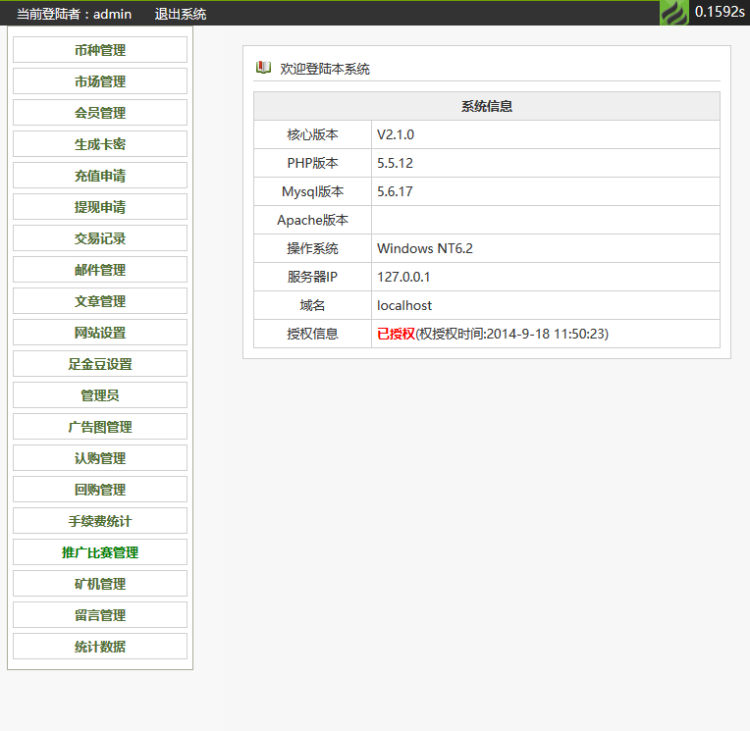Select core version value V2.1.0

pos(396,135)
